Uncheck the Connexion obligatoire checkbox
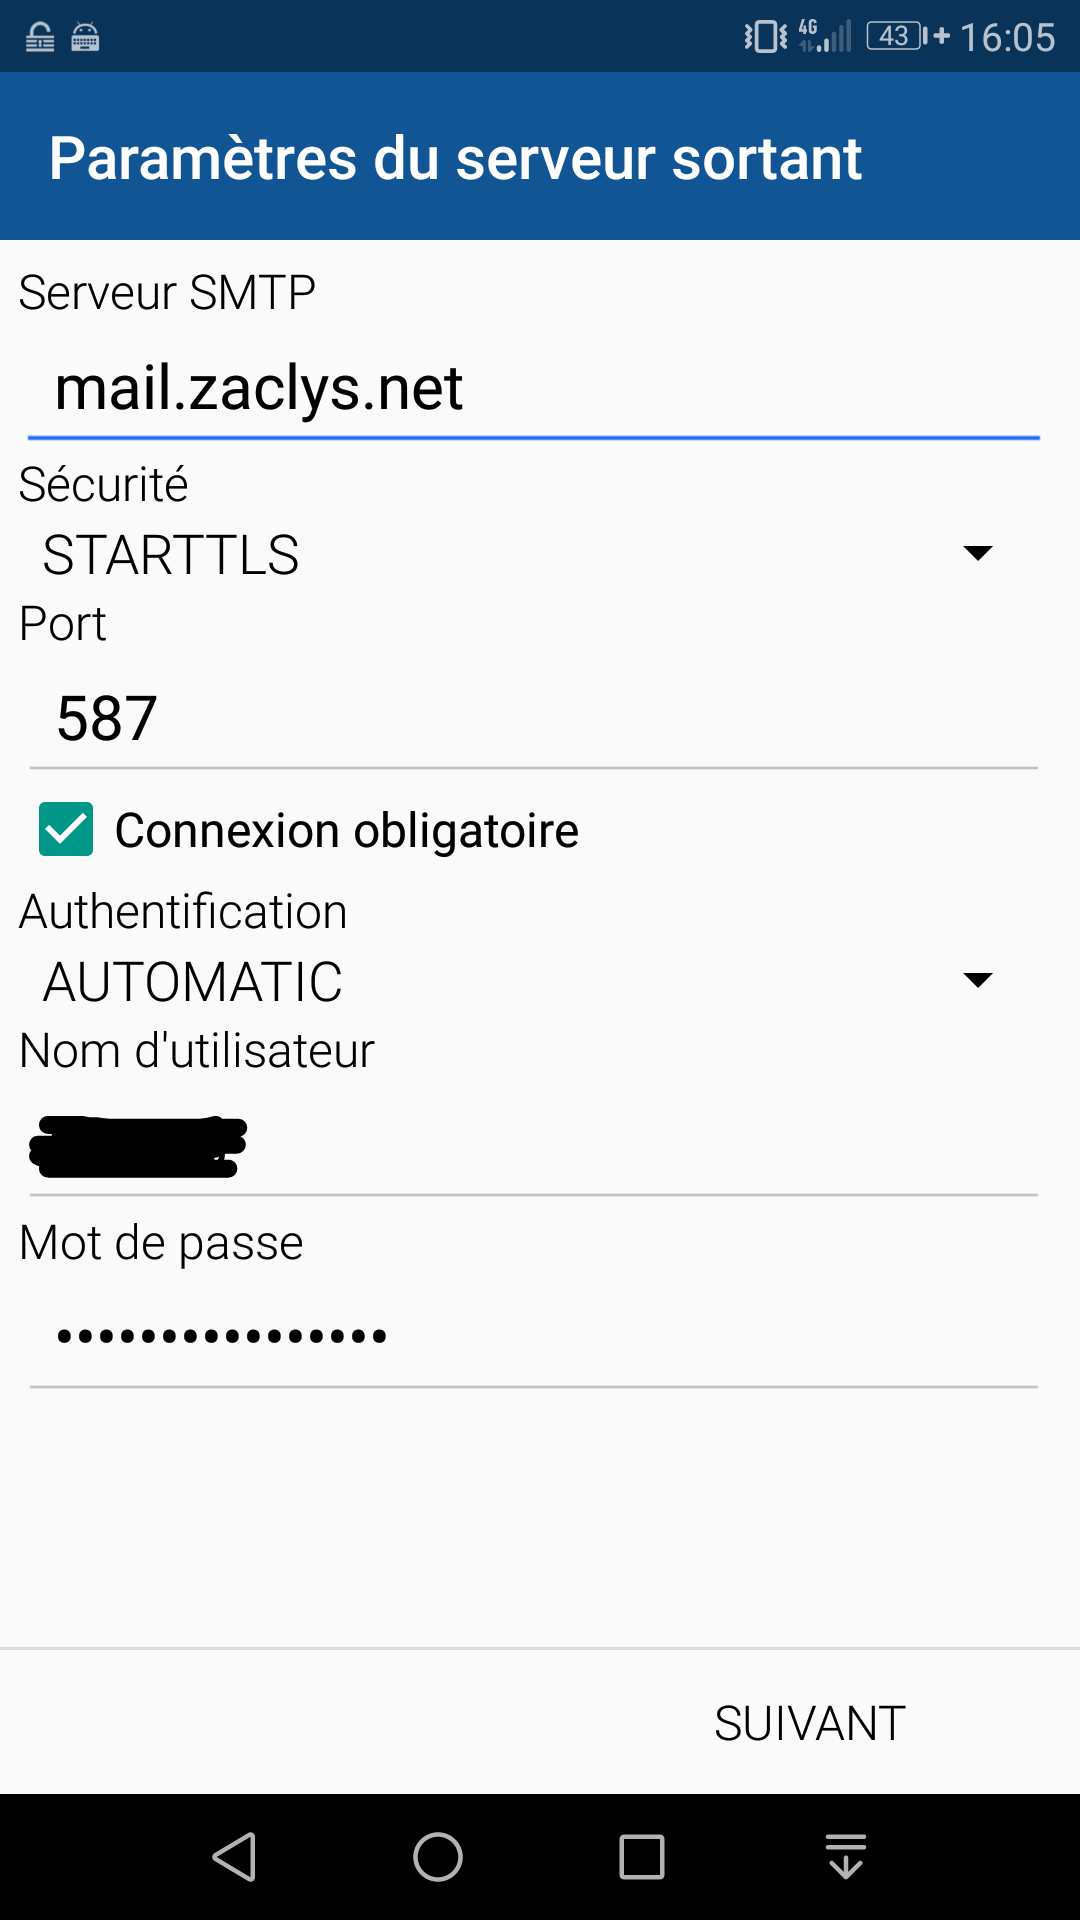 click(66, 830)
